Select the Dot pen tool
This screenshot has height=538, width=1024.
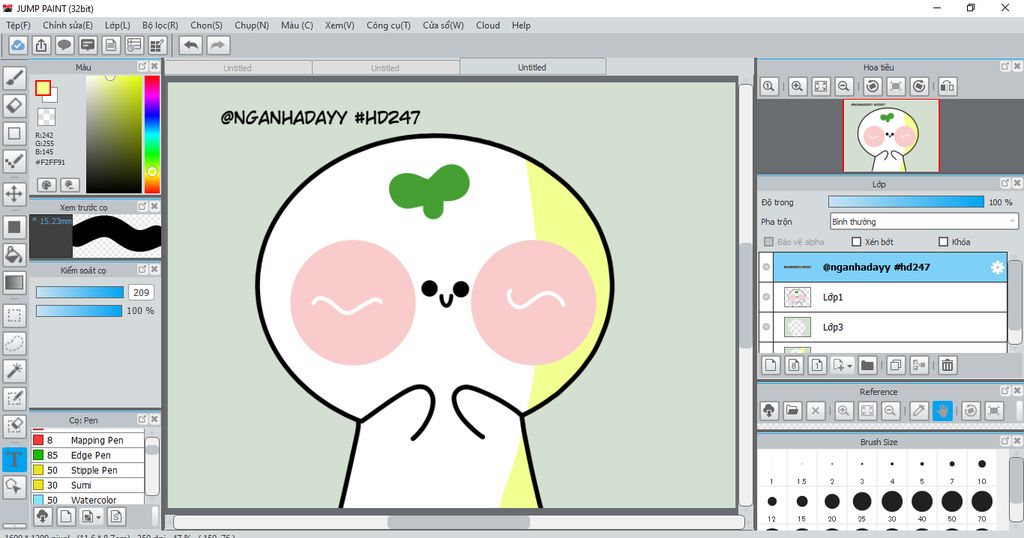14,161
